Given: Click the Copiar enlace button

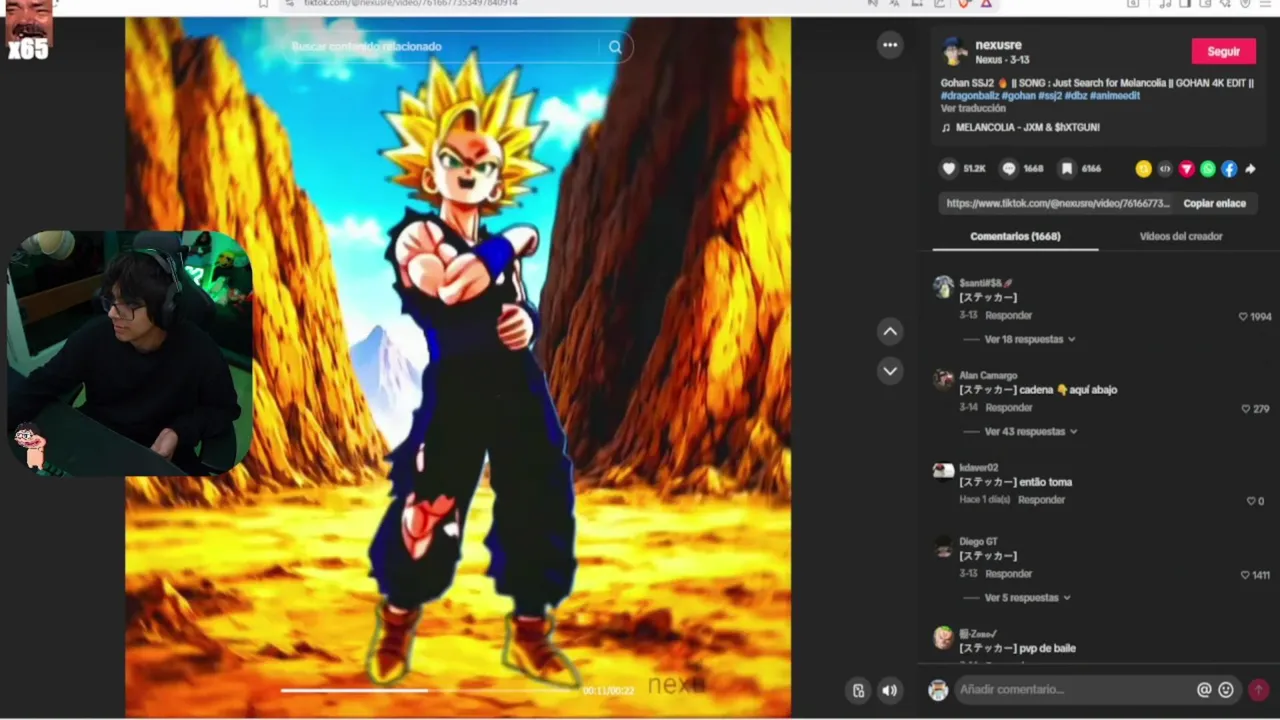Looking at the screenshot, I should tap(1214, 203).
